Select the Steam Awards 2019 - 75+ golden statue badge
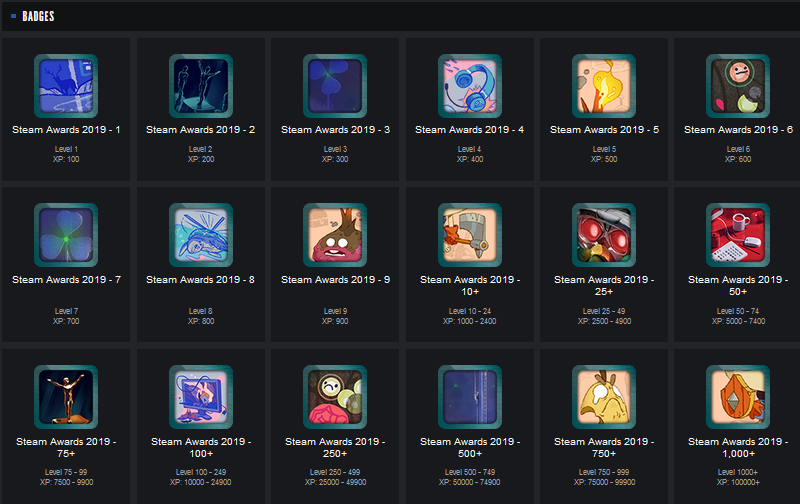Screen dimensions: 800x504 point(66,396)
